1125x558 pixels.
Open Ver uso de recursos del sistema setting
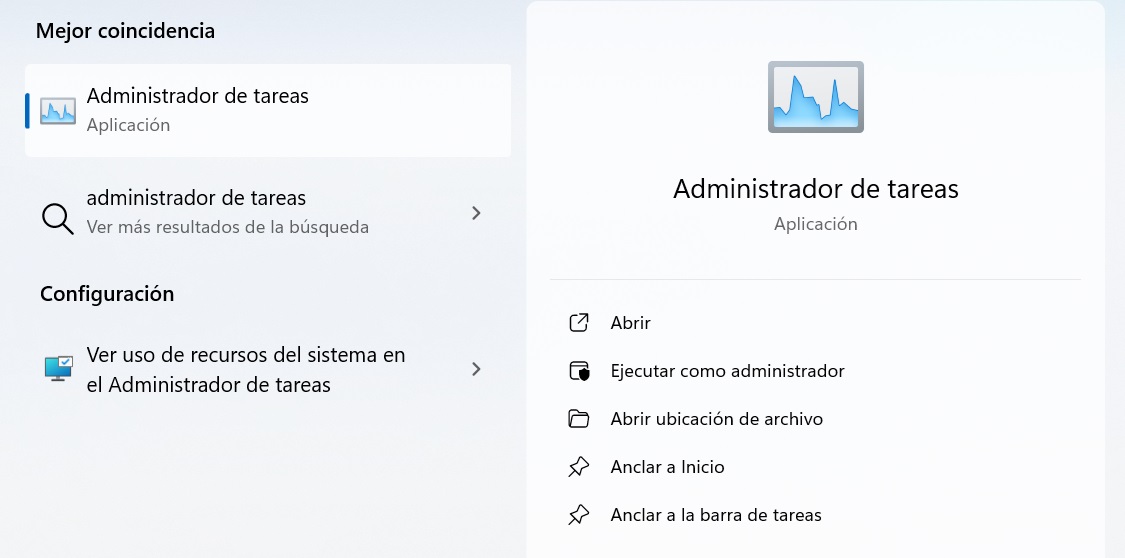click(x=246, y=369)
